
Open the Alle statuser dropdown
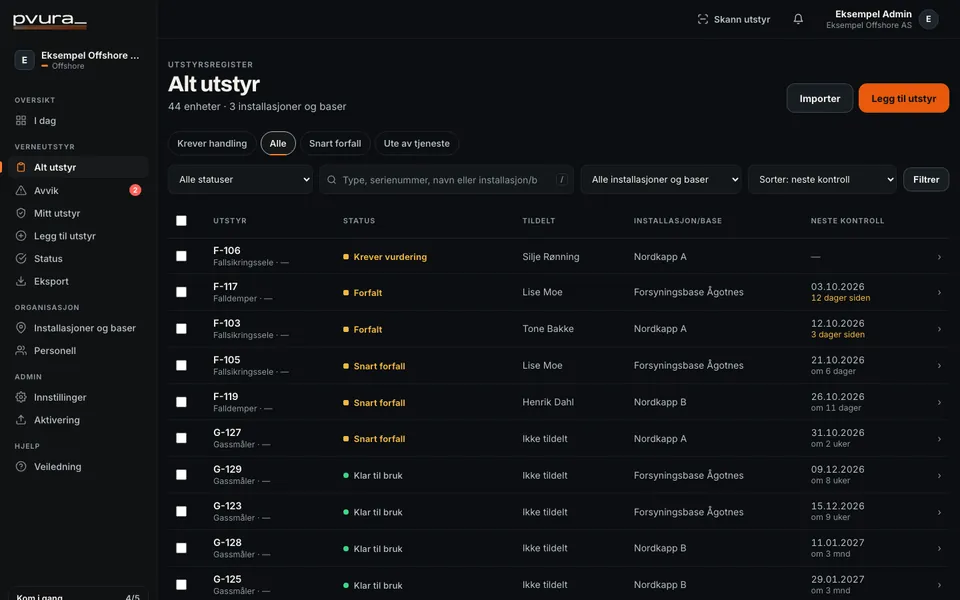click(x=241, y=179)
